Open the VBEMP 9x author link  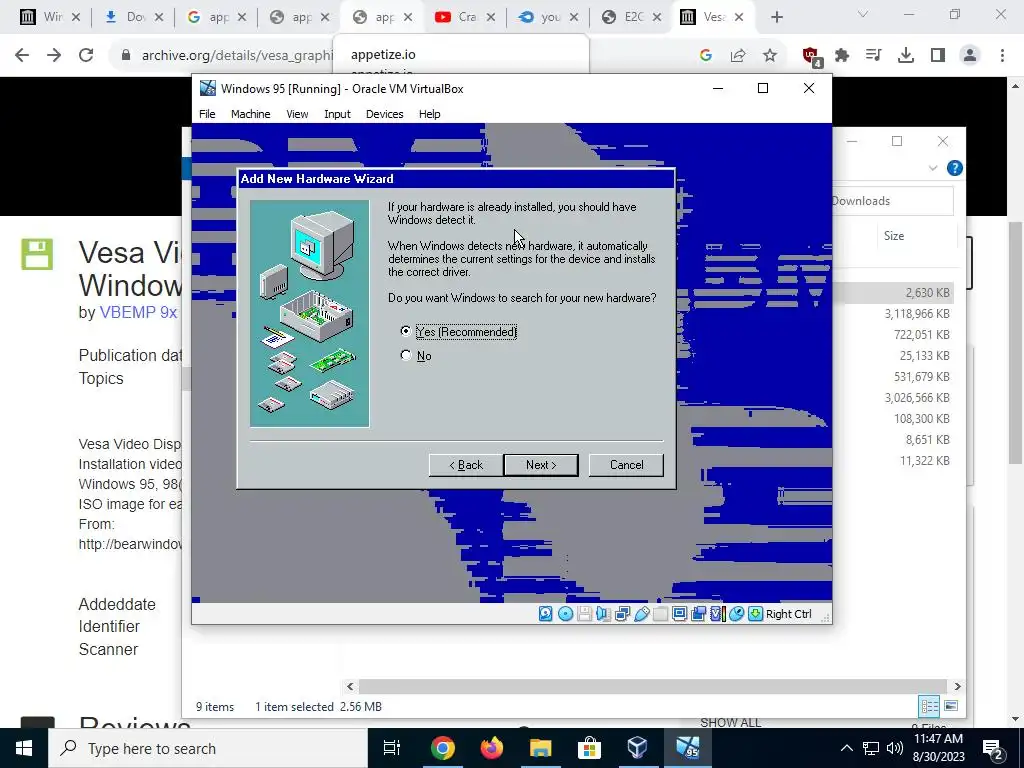click(138, 312)
